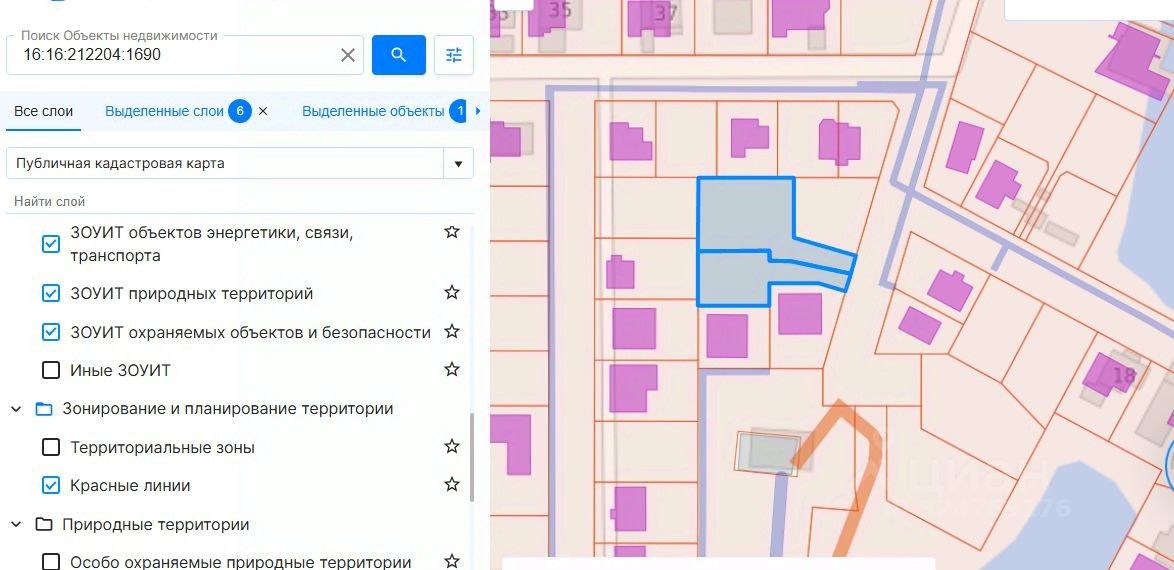The image size is (1174, 570).
Task: Click the building labeled 37 on map
Action: coord(649,19)
